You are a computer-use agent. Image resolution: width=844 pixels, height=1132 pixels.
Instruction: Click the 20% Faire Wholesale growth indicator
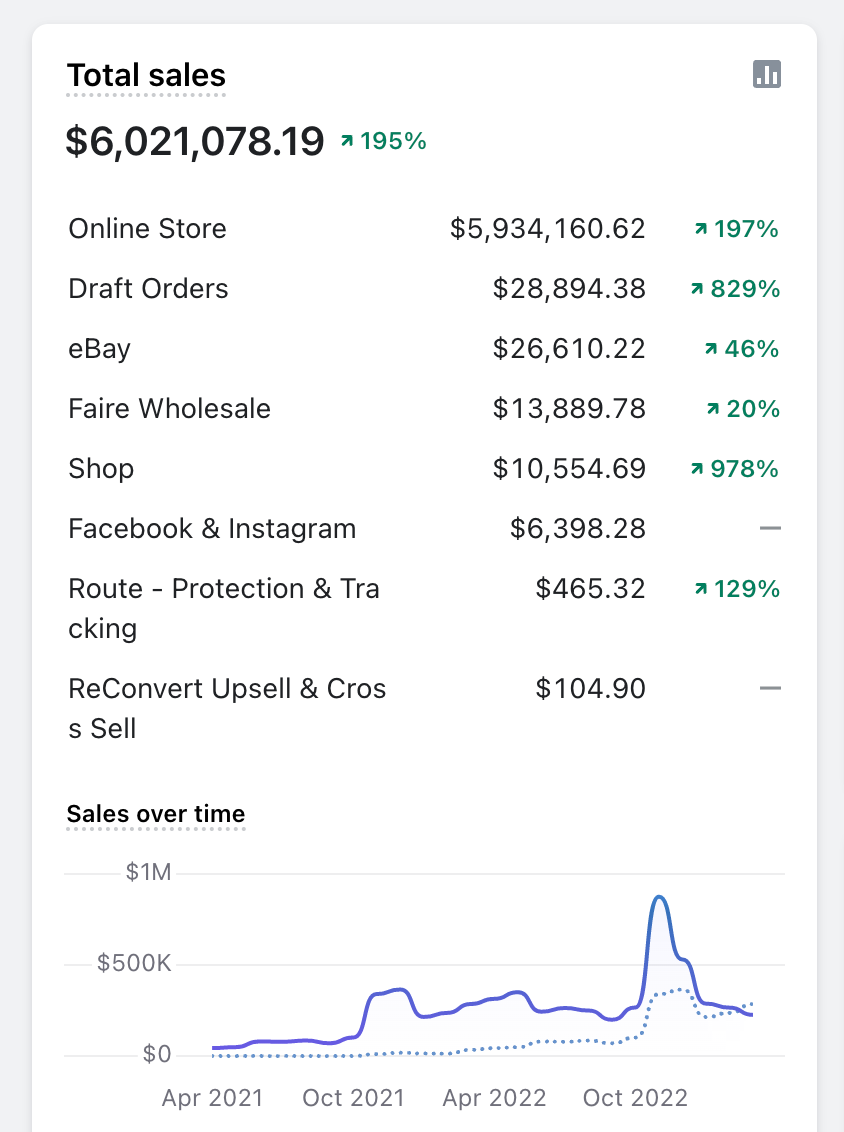pyautogui.click(x=743, y=409)
